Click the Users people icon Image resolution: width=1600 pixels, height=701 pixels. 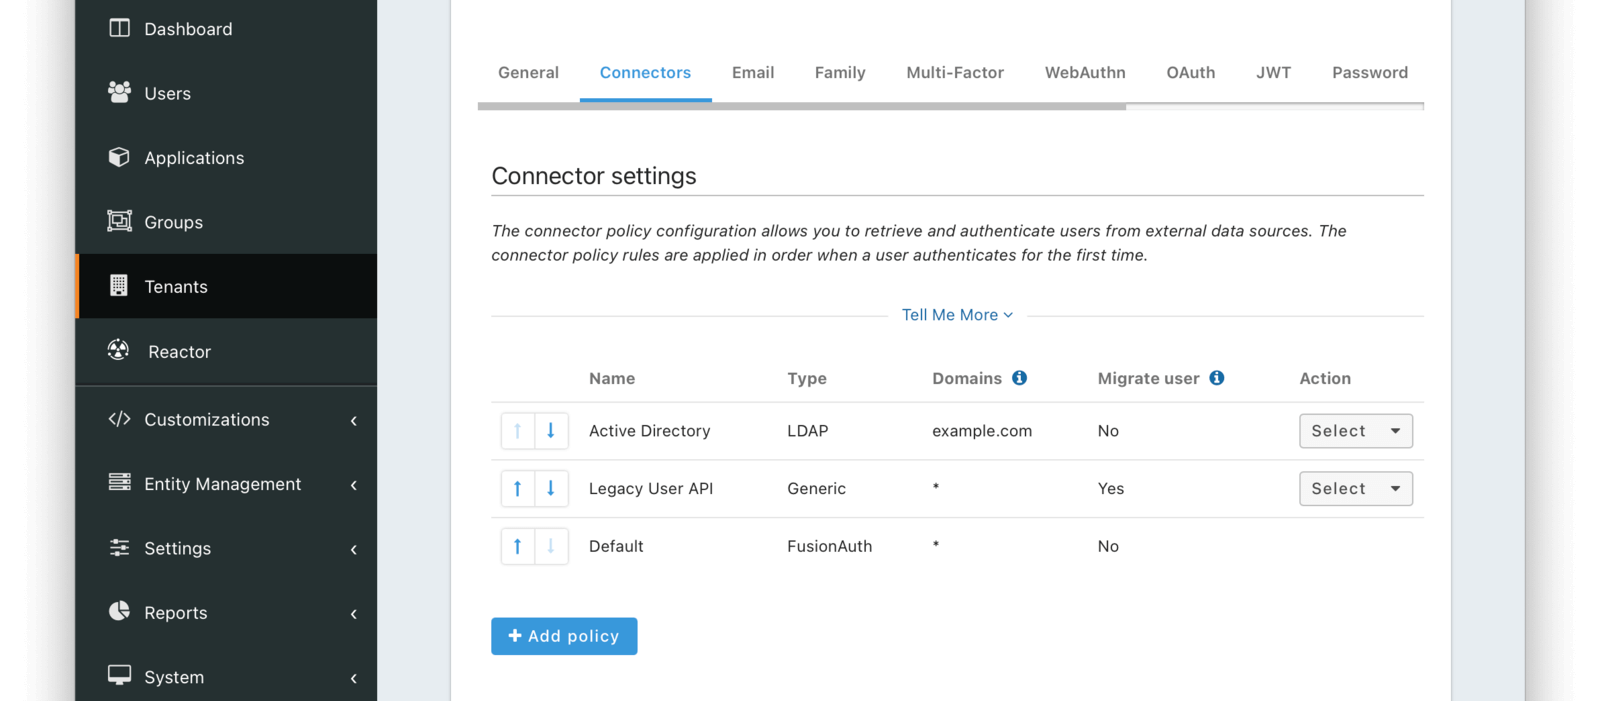119,92
